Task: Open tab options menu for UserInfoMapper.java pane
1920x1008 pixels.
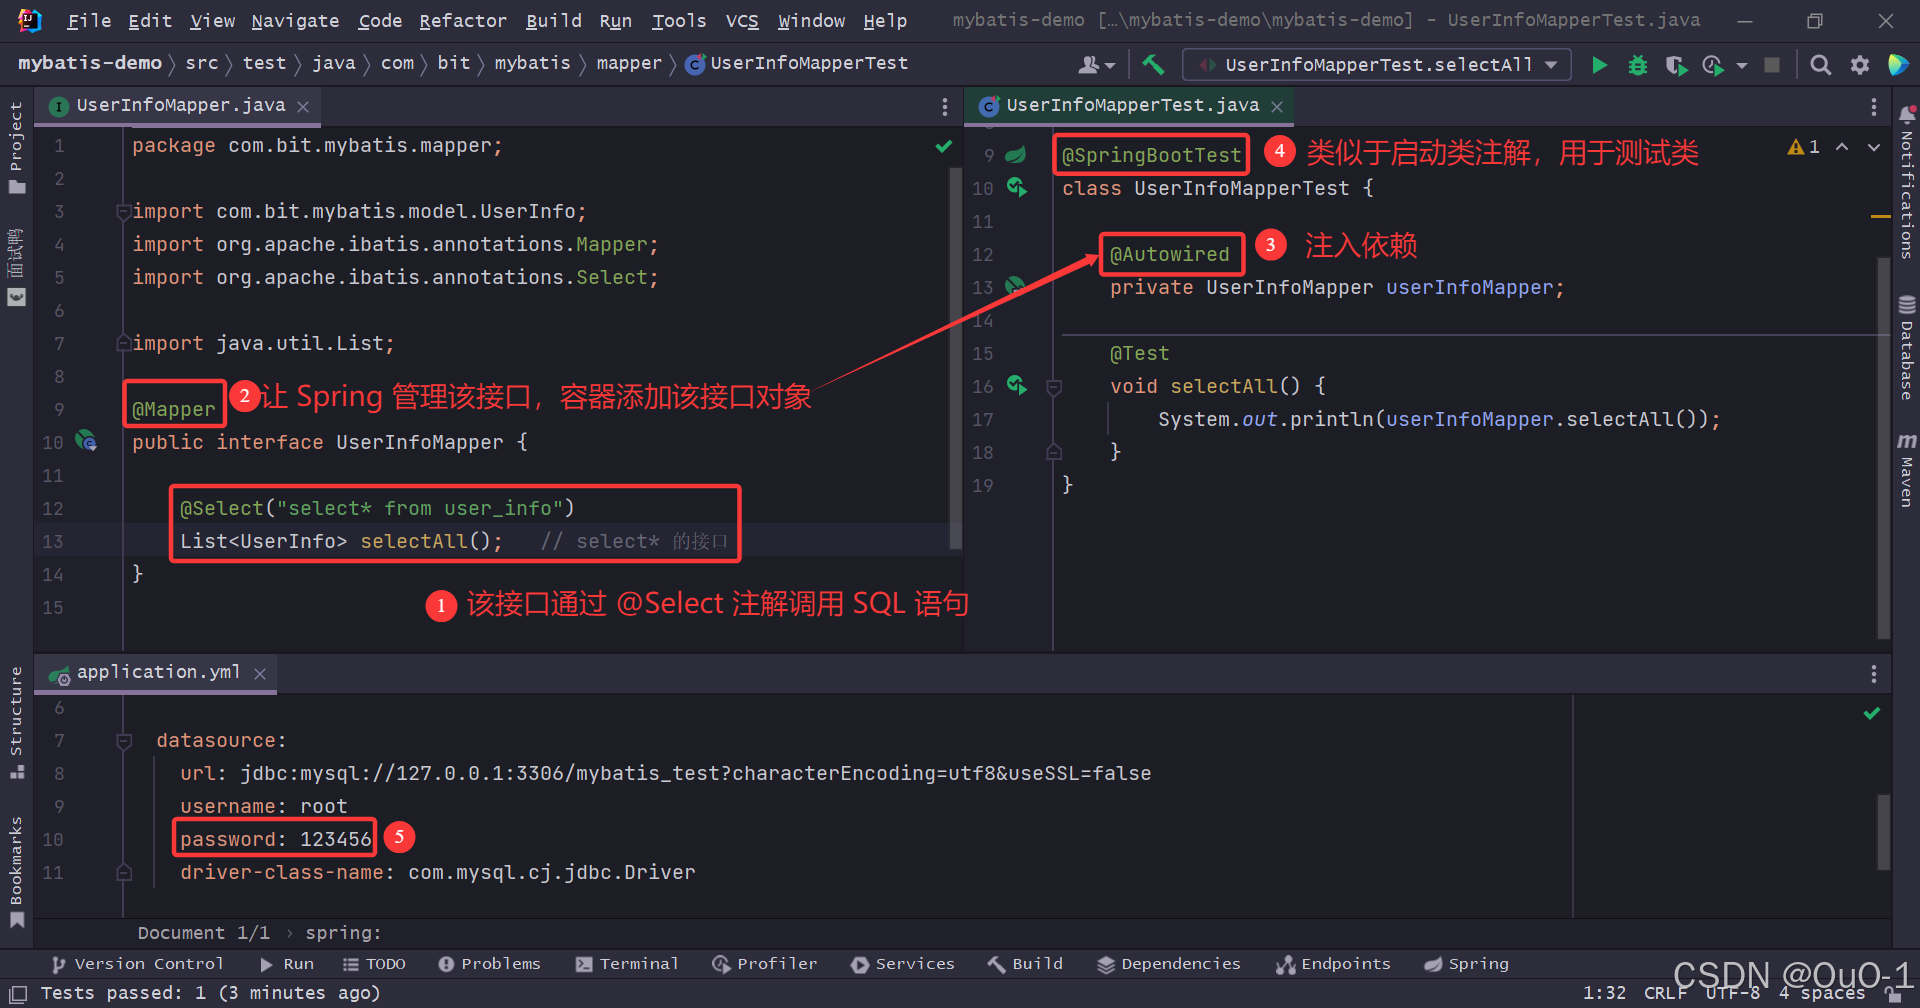Action: click(x=944, y=106)
